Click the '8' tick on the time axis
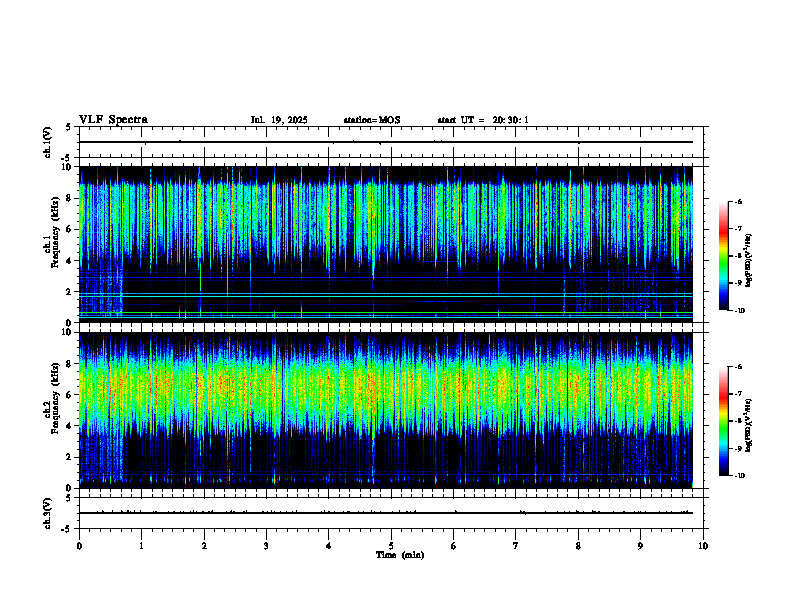Viewport: 792px width, 612px height. pyautogui.click(x=578, y=546)
